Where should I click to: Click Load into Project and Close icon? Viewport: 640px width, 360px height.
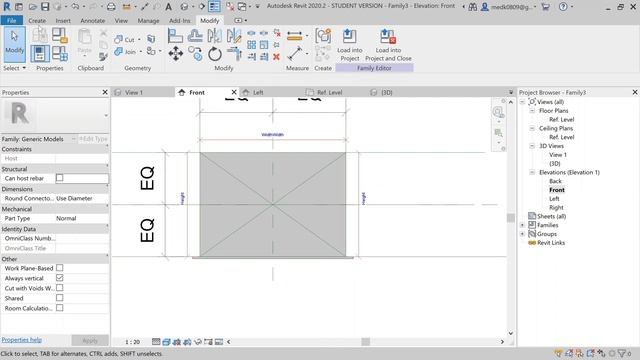point(388,45)
